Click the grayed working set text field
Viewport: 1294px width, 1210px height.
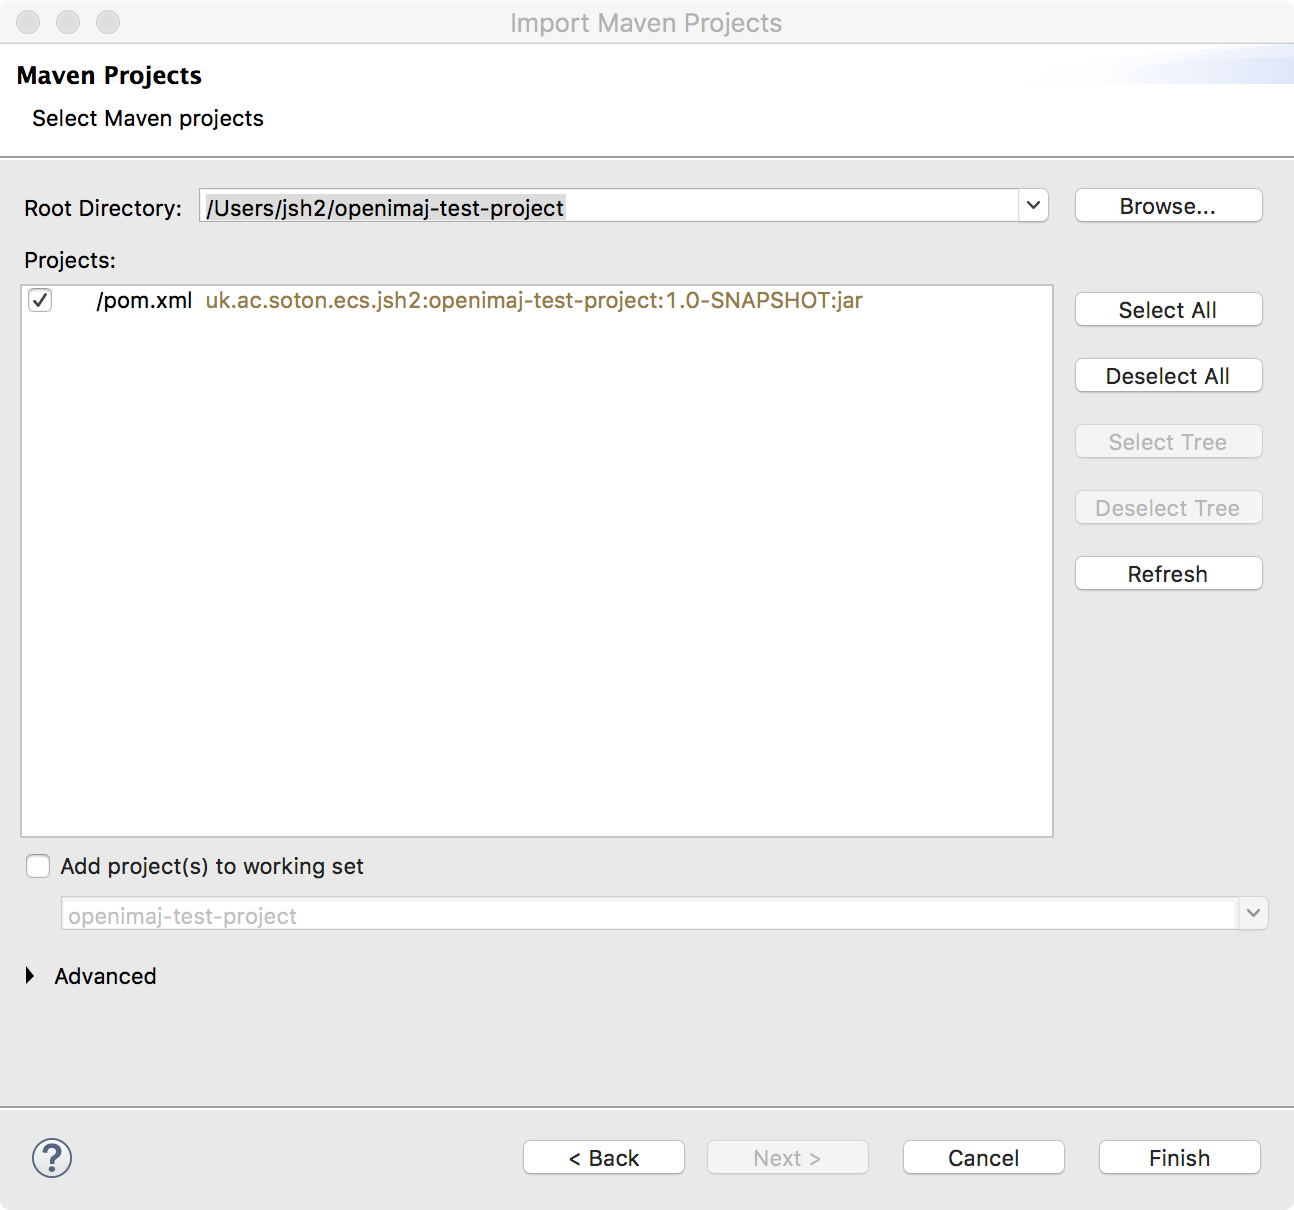[x=650, y=913]
